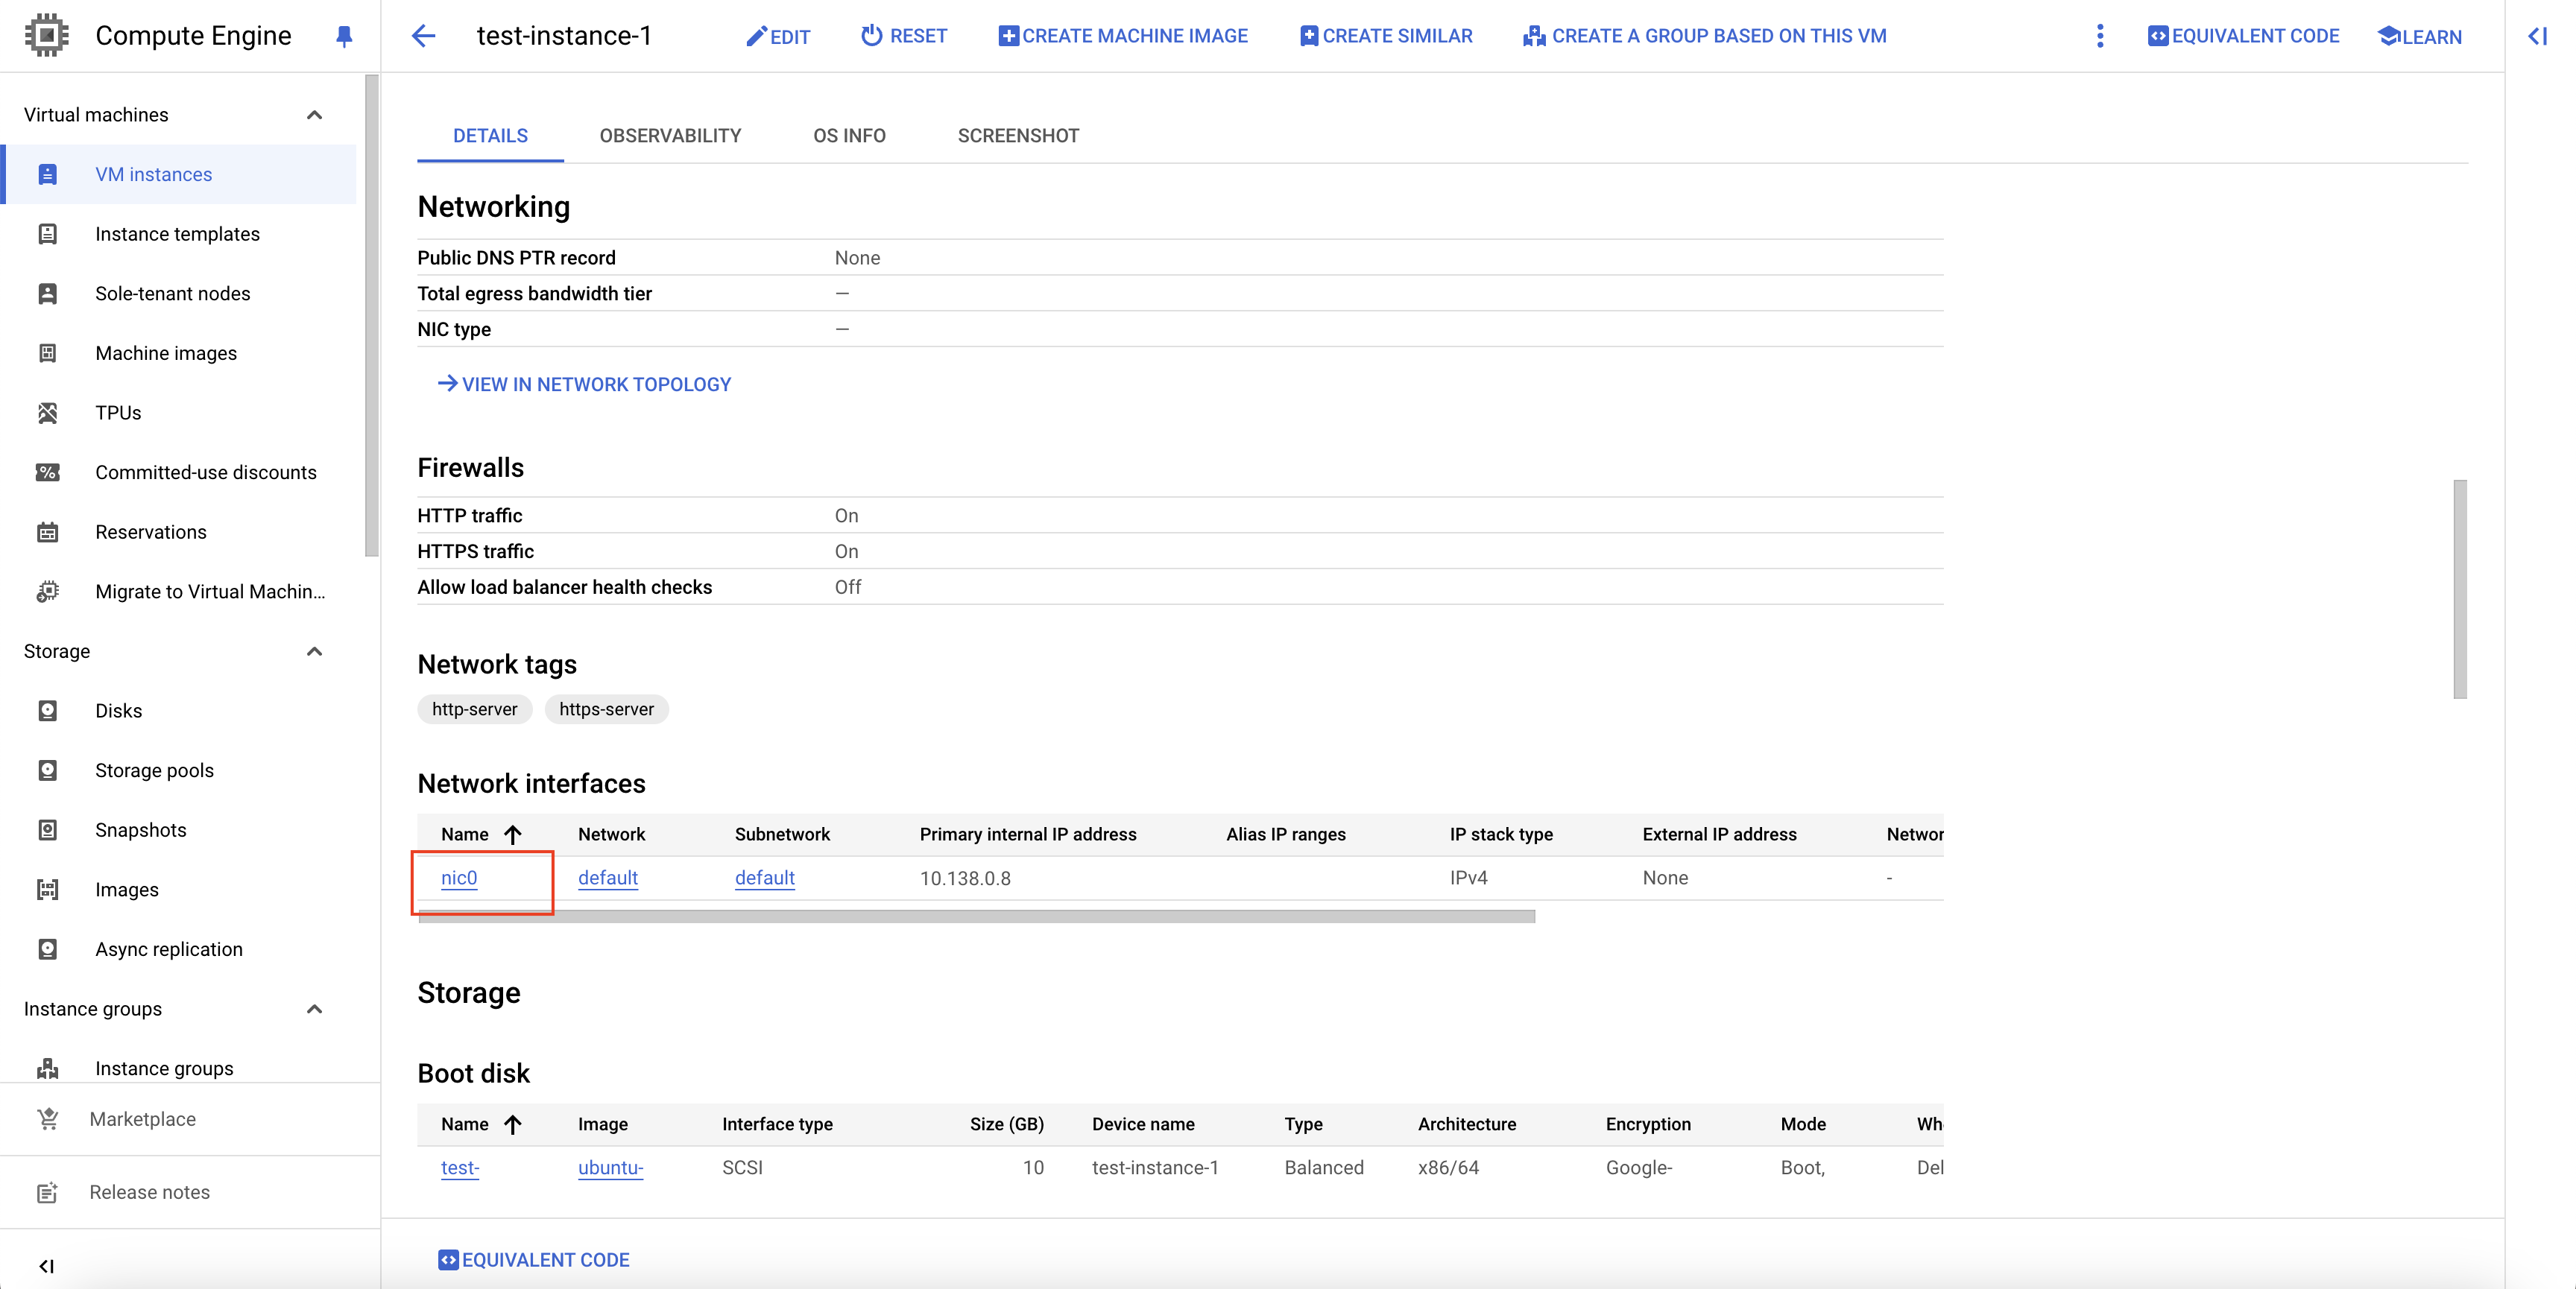This screenshot has height=1289, width=2576.
Task: Click the Async replication icon
Action: click(x=47, y=949)
